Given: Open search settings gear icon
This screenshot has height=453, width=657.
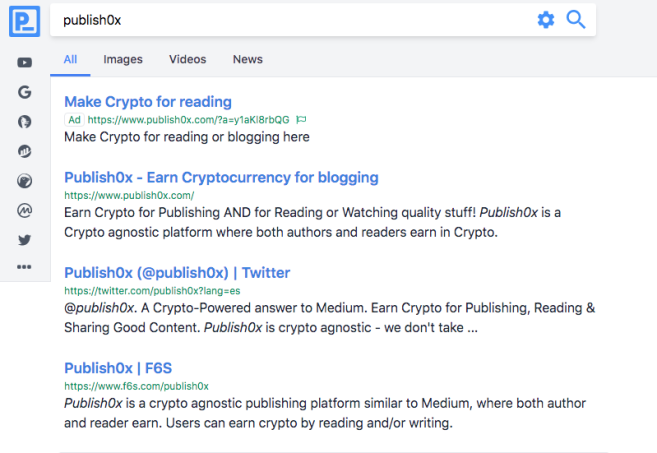Looking at the screenshot, I should pos(546,20).
